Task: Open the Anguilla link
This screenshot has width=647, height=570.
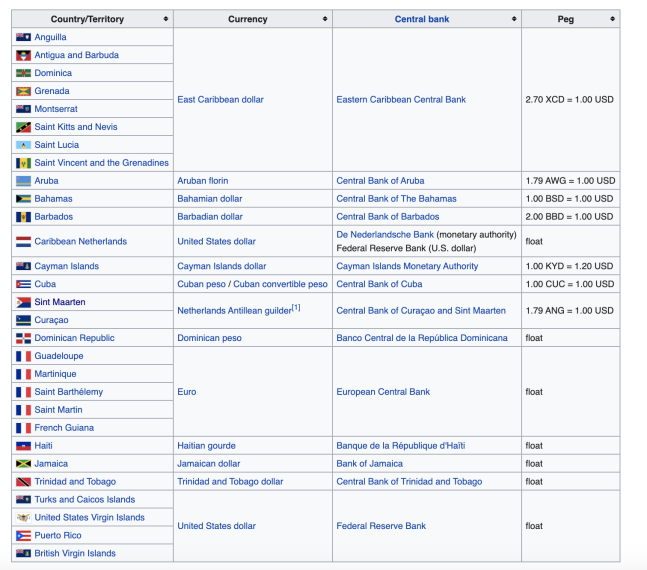Action: tap(50, 37)
